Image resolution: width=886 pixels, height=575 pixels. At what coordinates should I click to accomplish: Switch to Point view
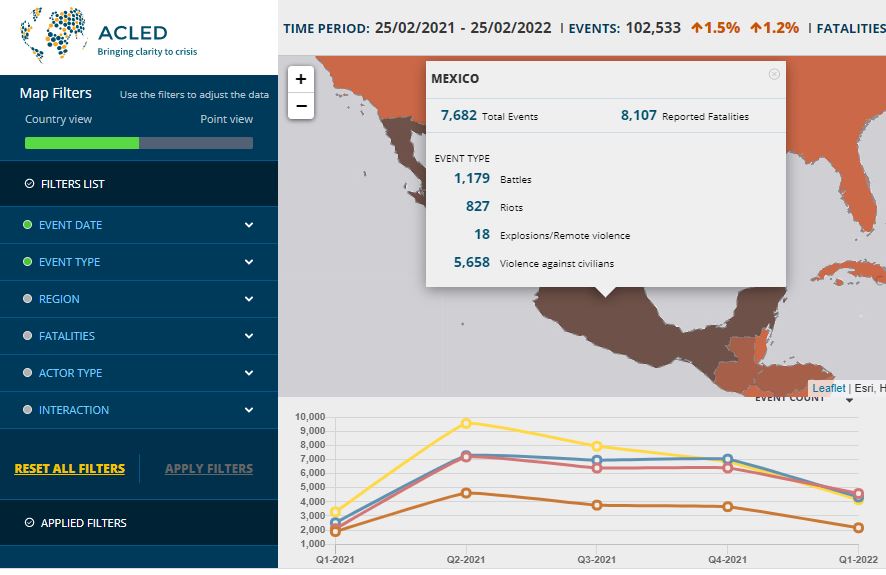point(226,119)
